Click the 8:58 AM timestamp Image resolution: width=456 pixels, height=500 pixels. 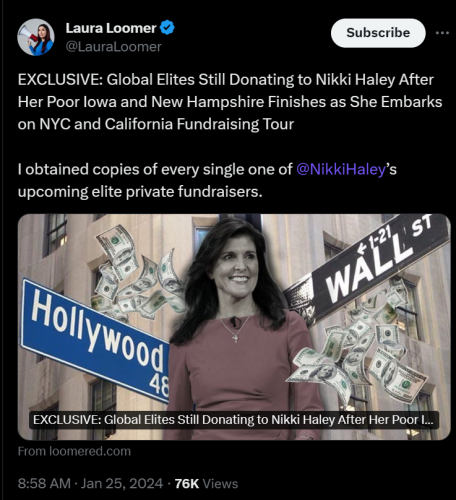click(x=44, y=484)
